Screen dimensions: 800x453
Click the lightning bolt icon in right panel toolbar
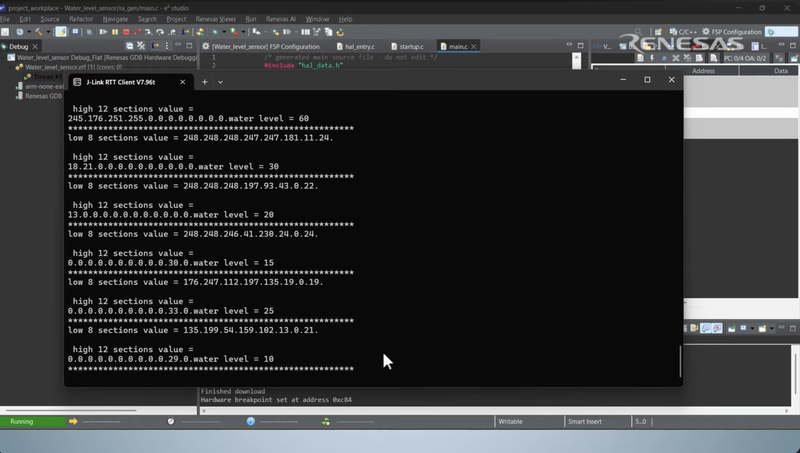click(x=652, y=58)
